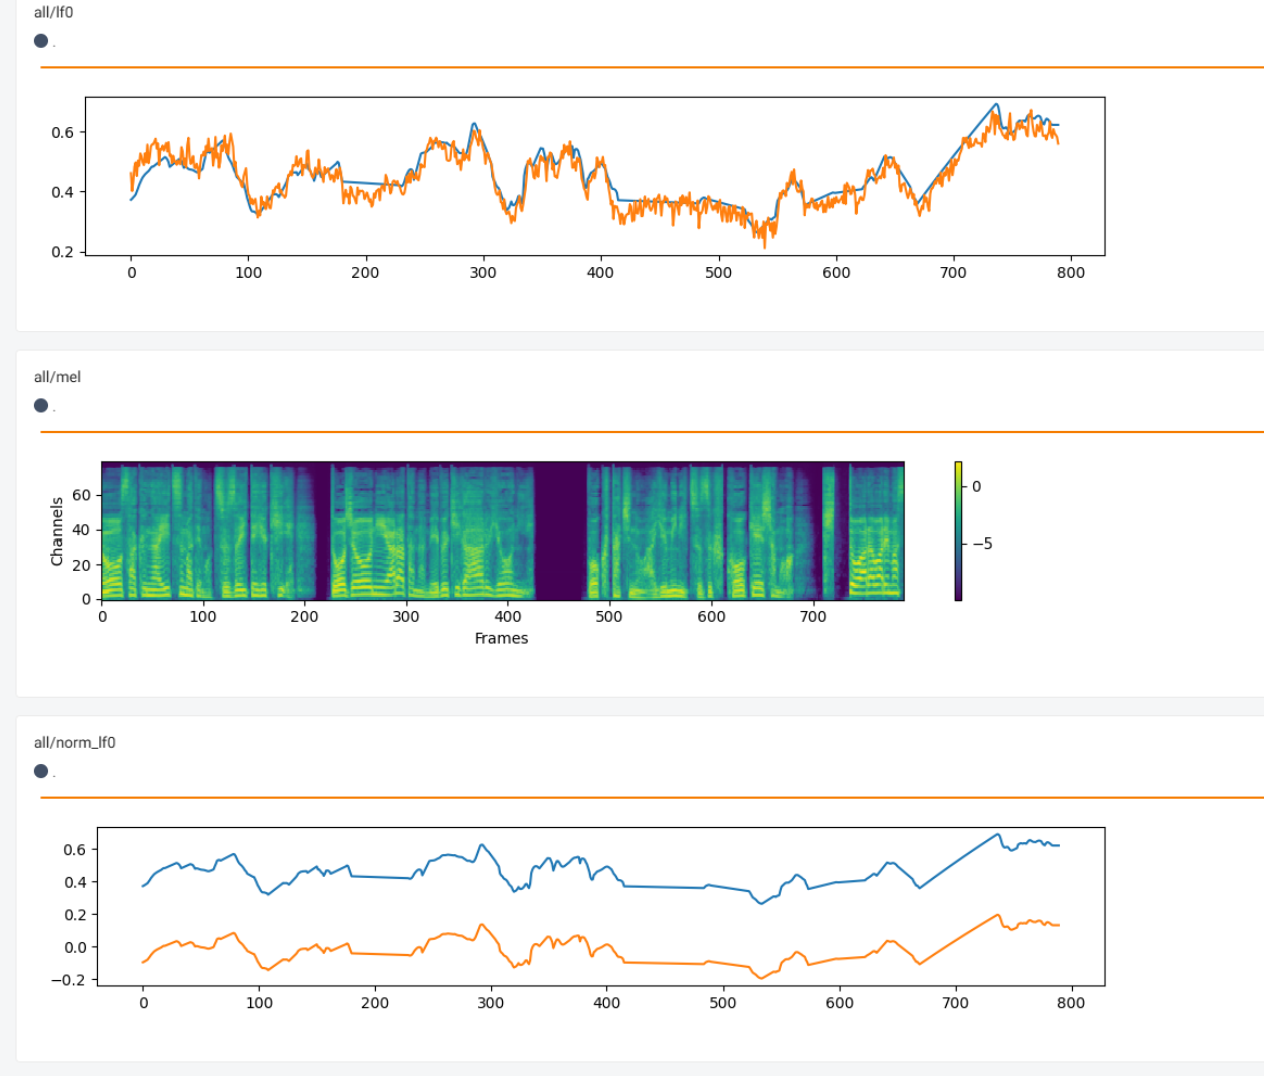
Task: Click the run color dot under all/norm_lf0
Action: tap(41, 771)
